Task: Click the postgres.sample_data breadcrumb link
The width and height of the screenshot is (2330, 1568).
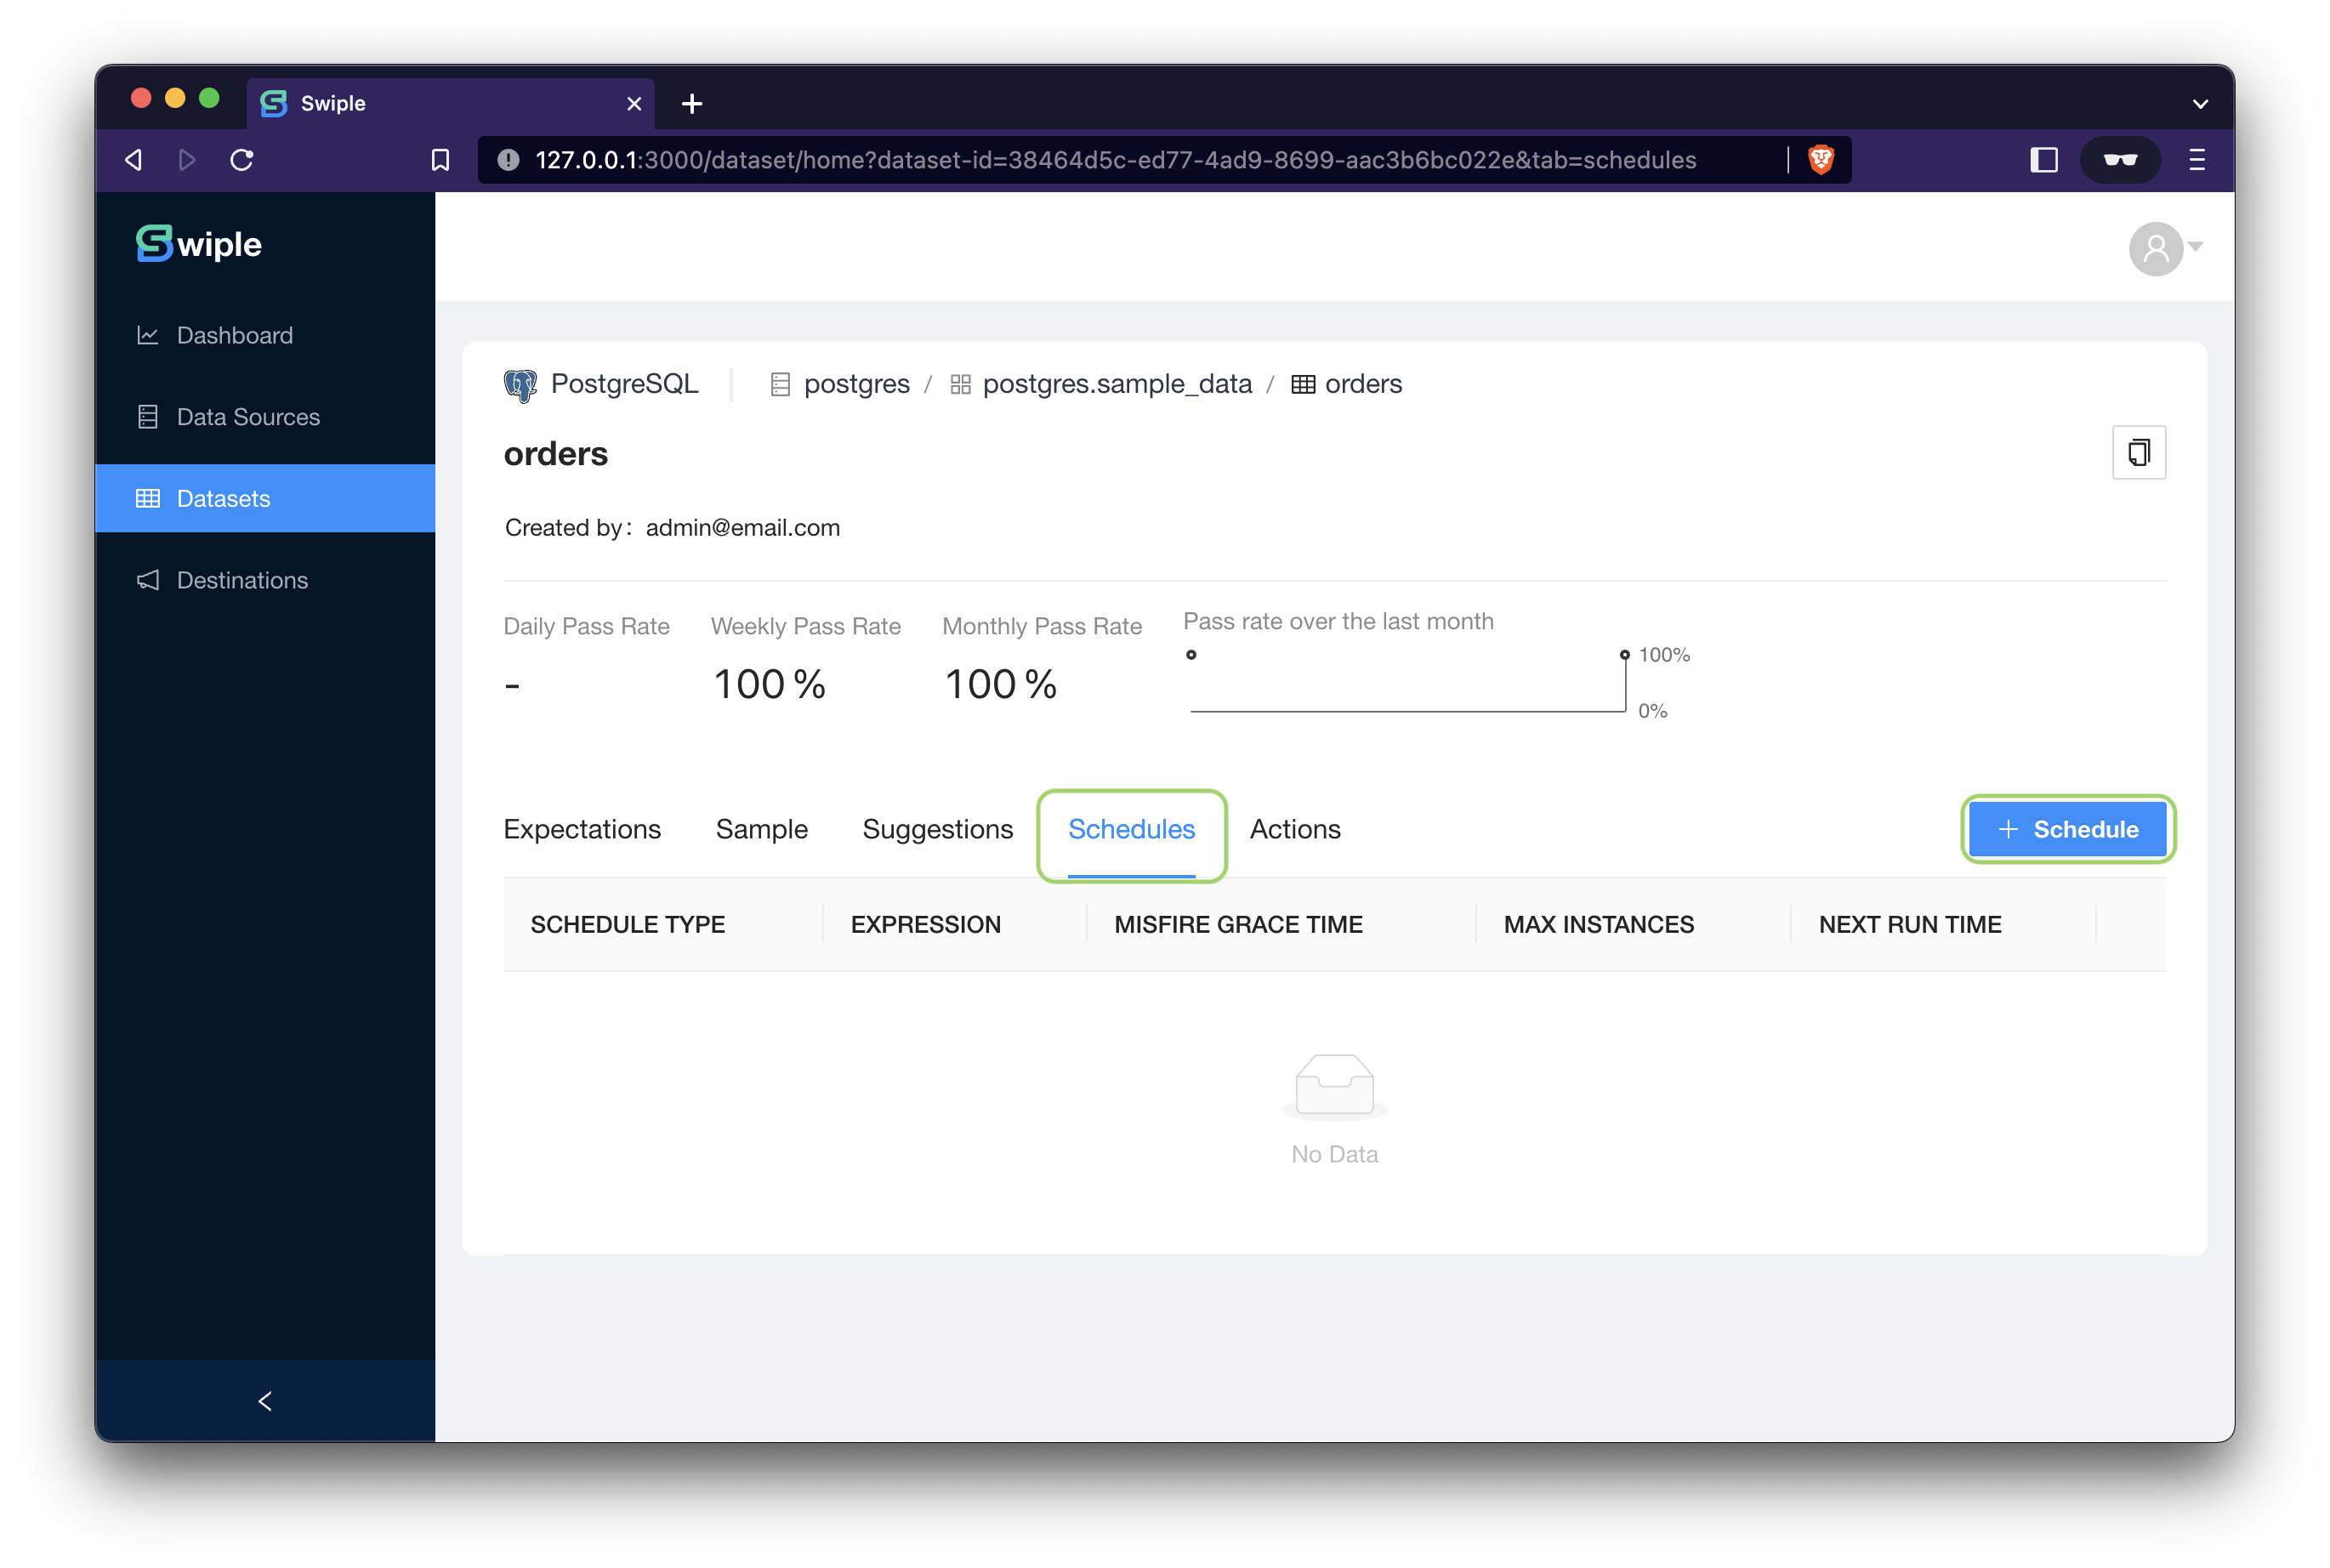Action: [1116, 383]
